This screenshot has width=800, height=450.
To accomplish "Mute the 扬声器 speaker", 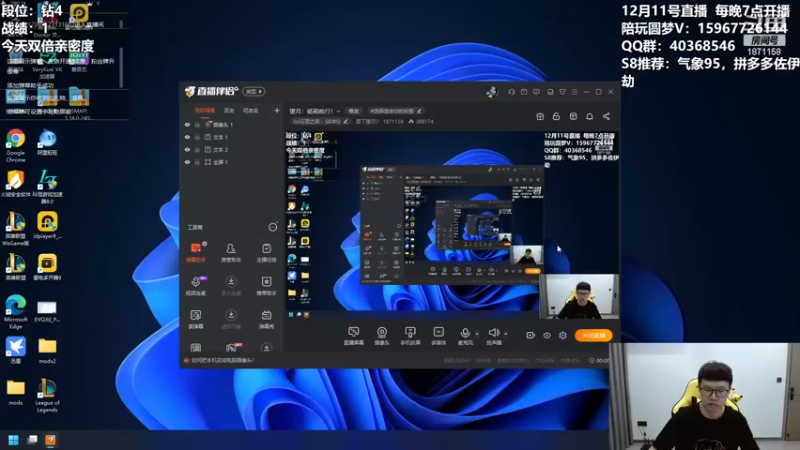I will pos(493,336).
